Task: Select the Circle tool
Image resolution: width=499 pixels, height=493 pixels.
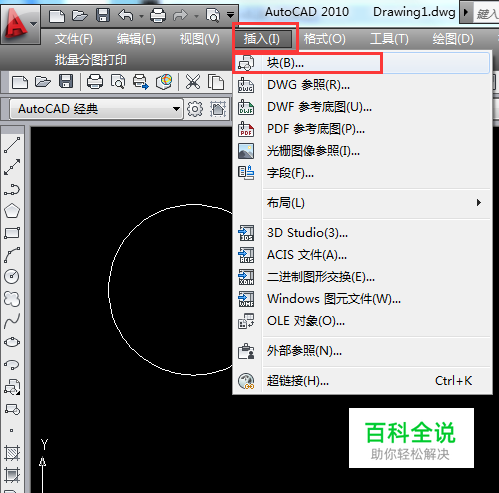Action: coord(12,277)
